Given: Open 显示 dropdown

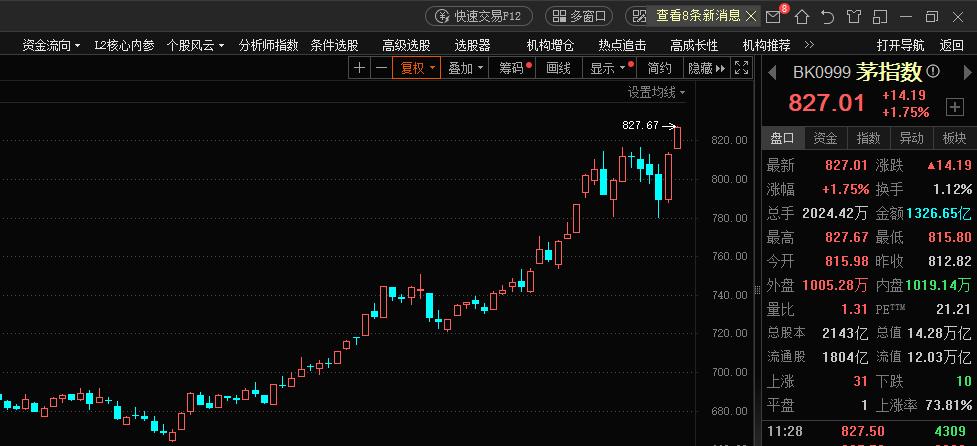Looking at the screenshot, I should [611, 69].
